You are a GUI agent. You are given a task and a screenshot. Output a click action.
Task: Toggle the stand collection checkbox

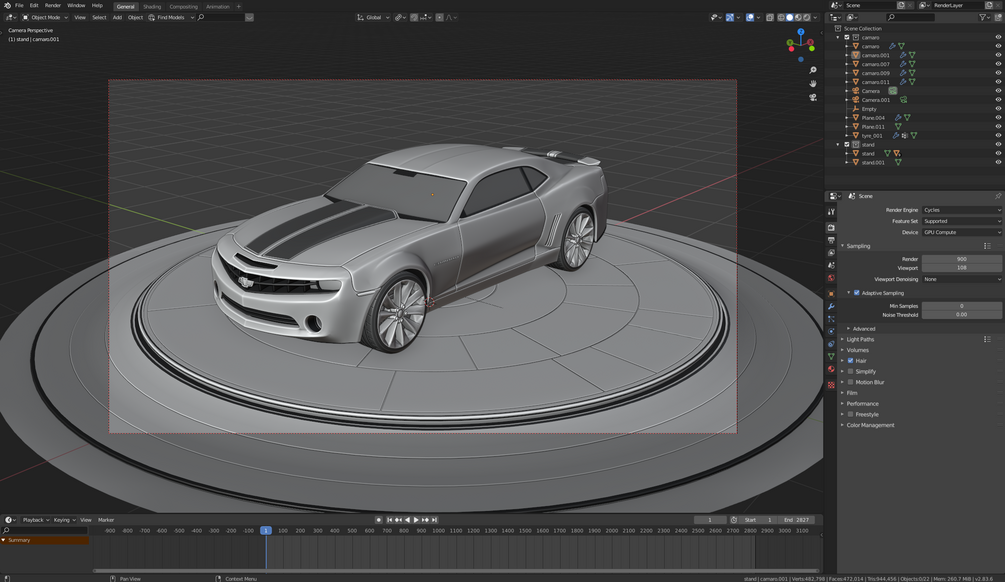[847, 145]
